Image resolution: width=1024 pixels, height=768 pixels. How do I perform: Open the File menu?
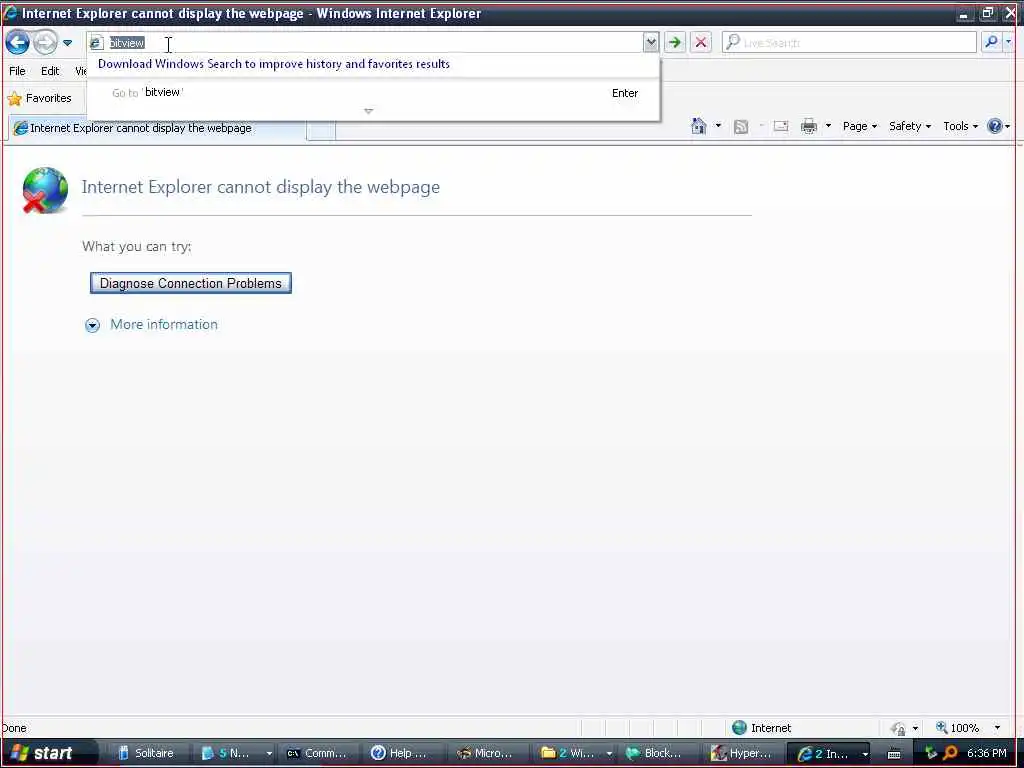click(18, 71)
